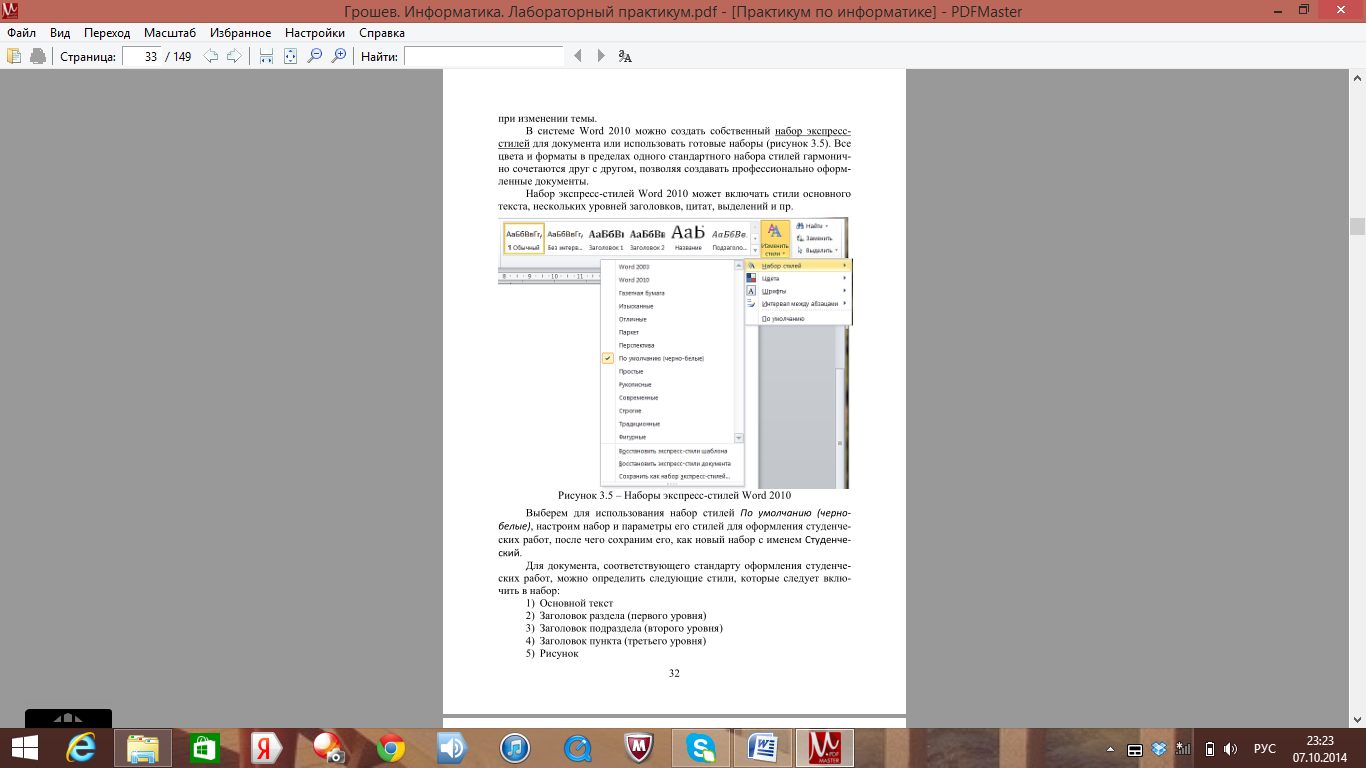The height and width of the screenshot is (768, 1366).
Task: Open File Explorer from taskbar
Action: coord(143,748)
